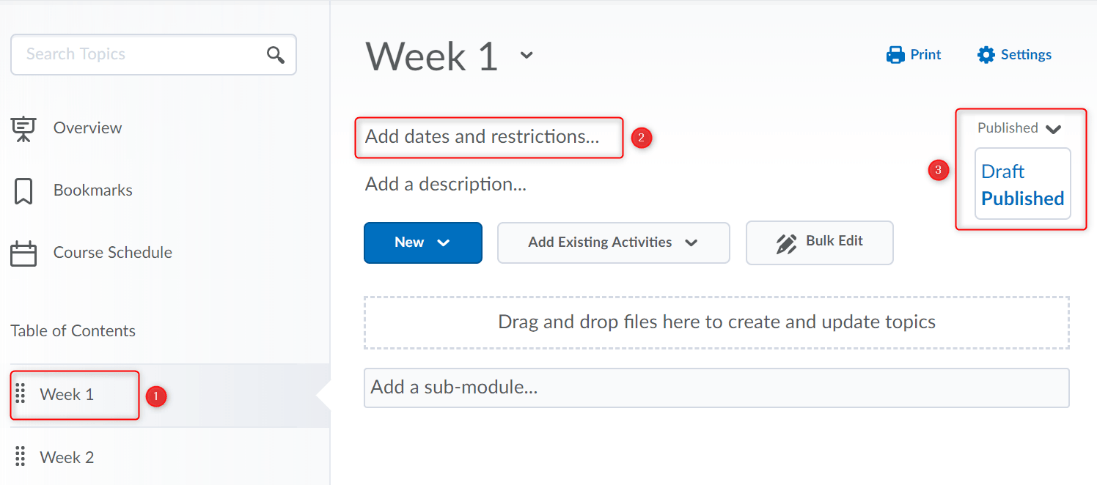Image resolution: width=1097 pixels, height=485 pixels.
Task: Click Add a description link
Action: point(445,184)
